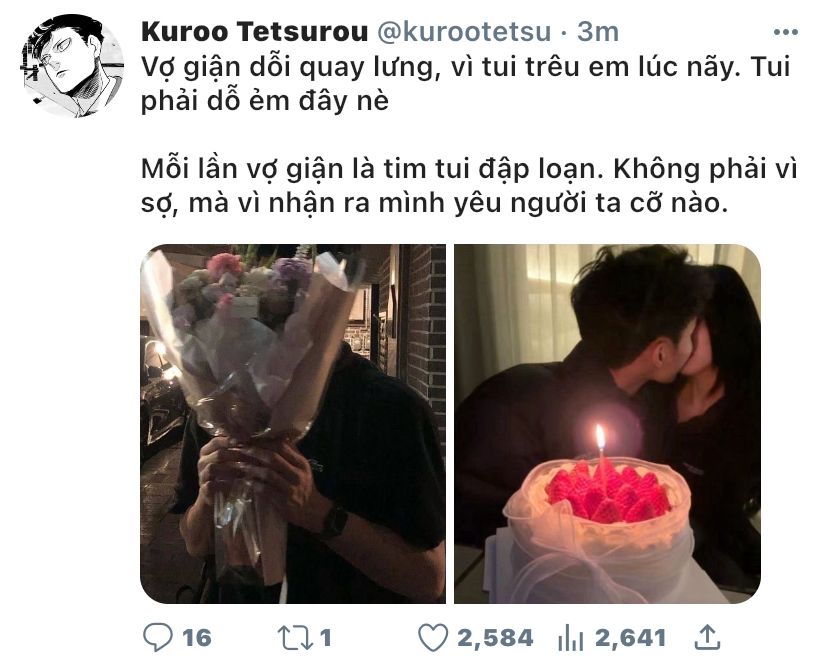Like the tweet with heart icon

coord(433,637)
